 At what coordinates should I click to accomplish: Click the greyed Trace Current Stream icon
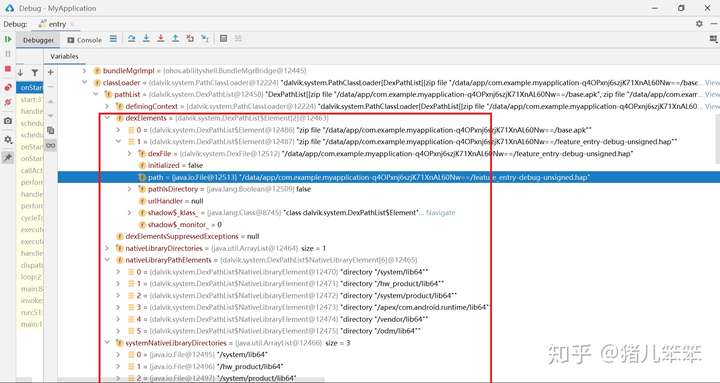point(238,39)
